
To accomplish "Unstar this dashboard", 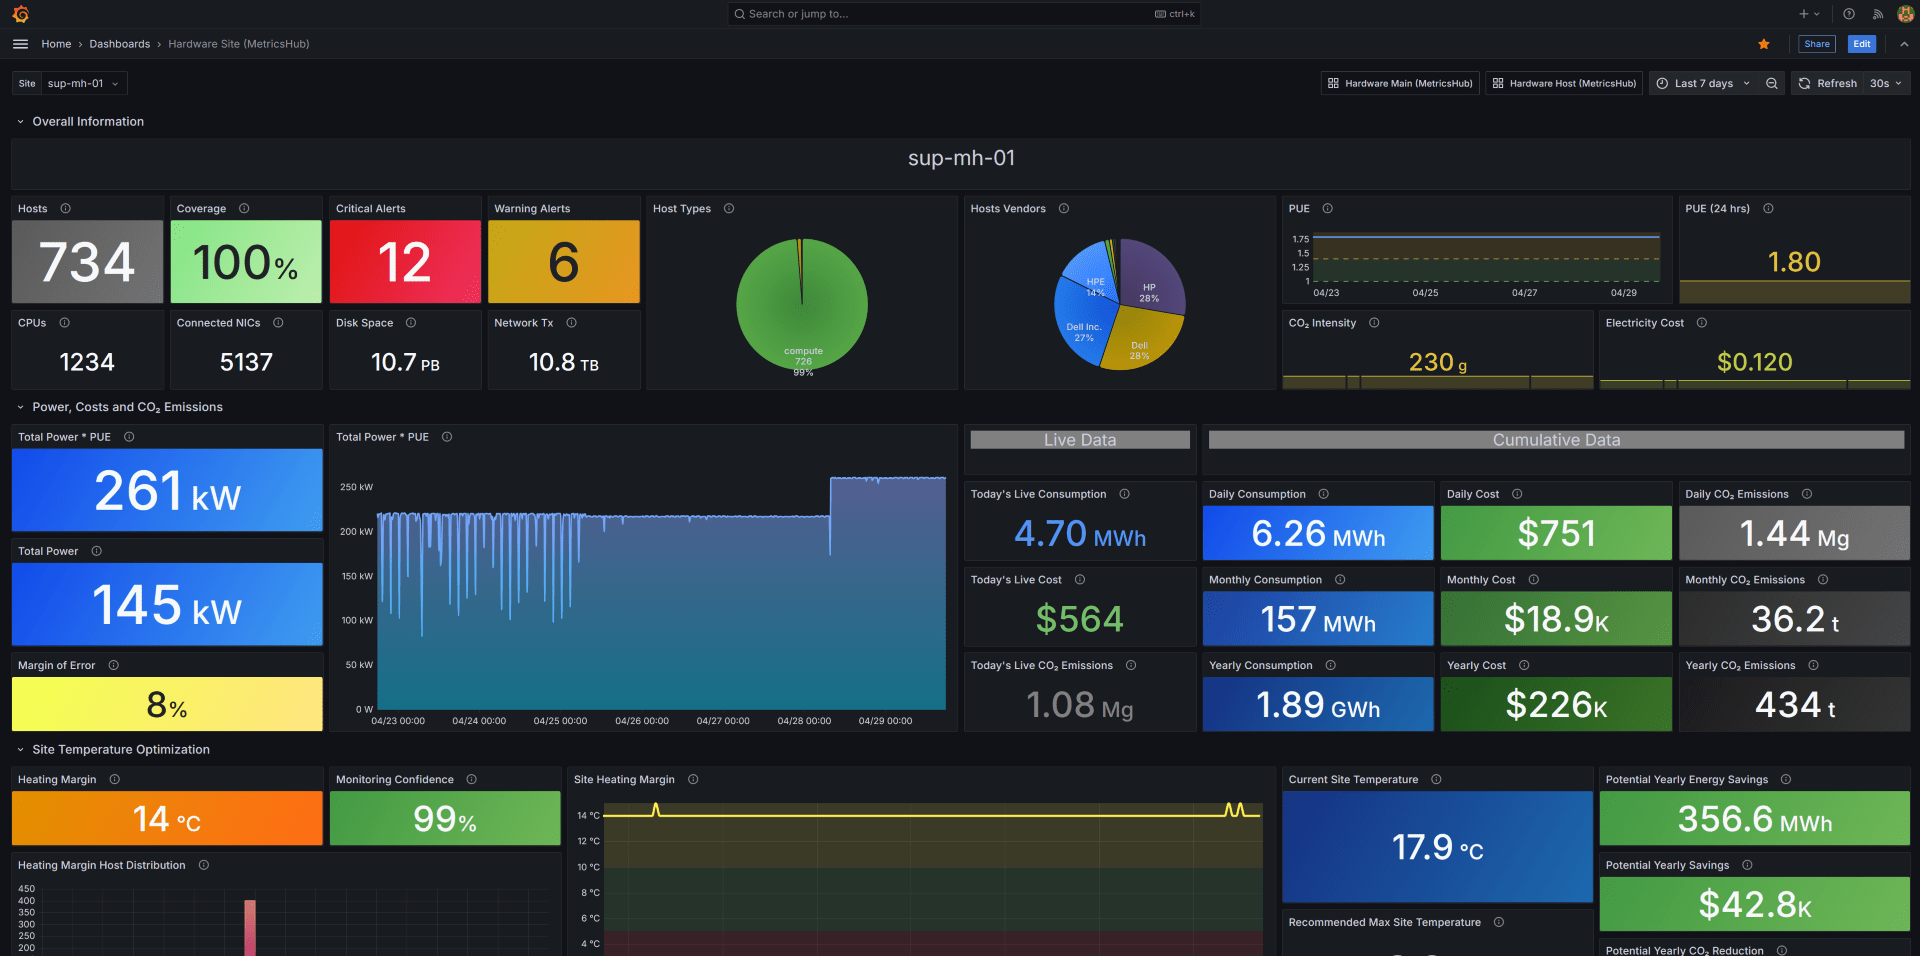I will click(1764, 44).
